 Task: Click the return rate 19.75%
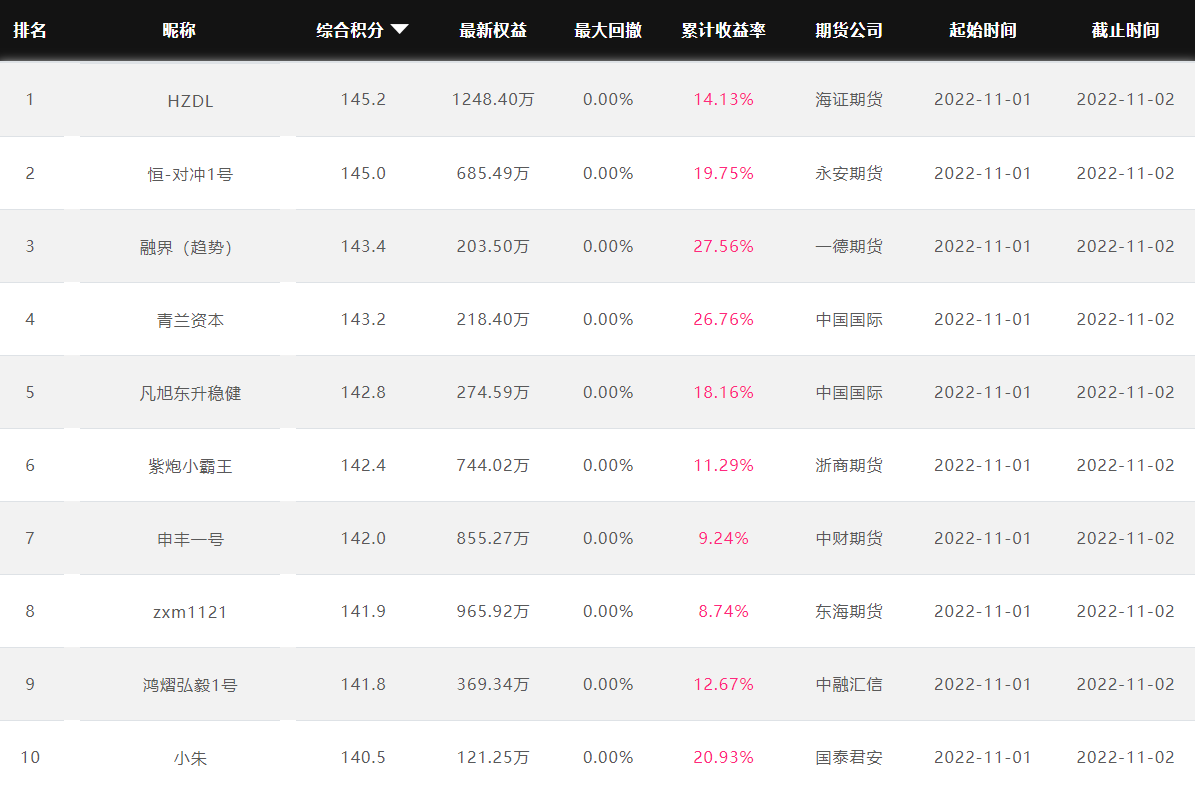pos(723,174)
